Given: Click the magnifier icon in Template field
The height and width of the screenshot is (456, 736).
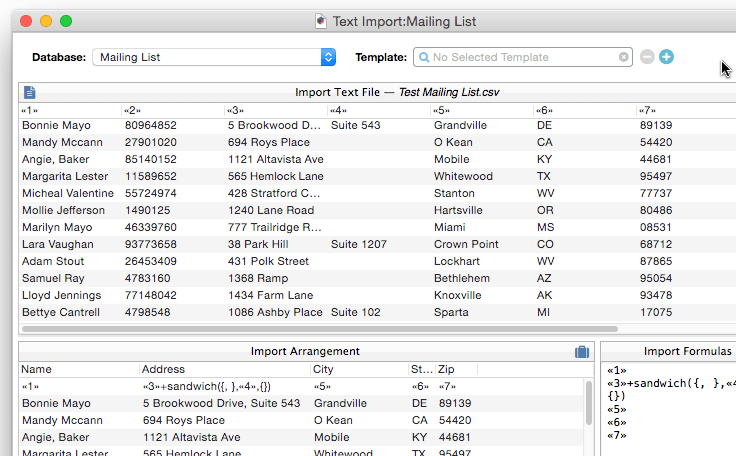Looking at the screenshot, I should point(423,58).
